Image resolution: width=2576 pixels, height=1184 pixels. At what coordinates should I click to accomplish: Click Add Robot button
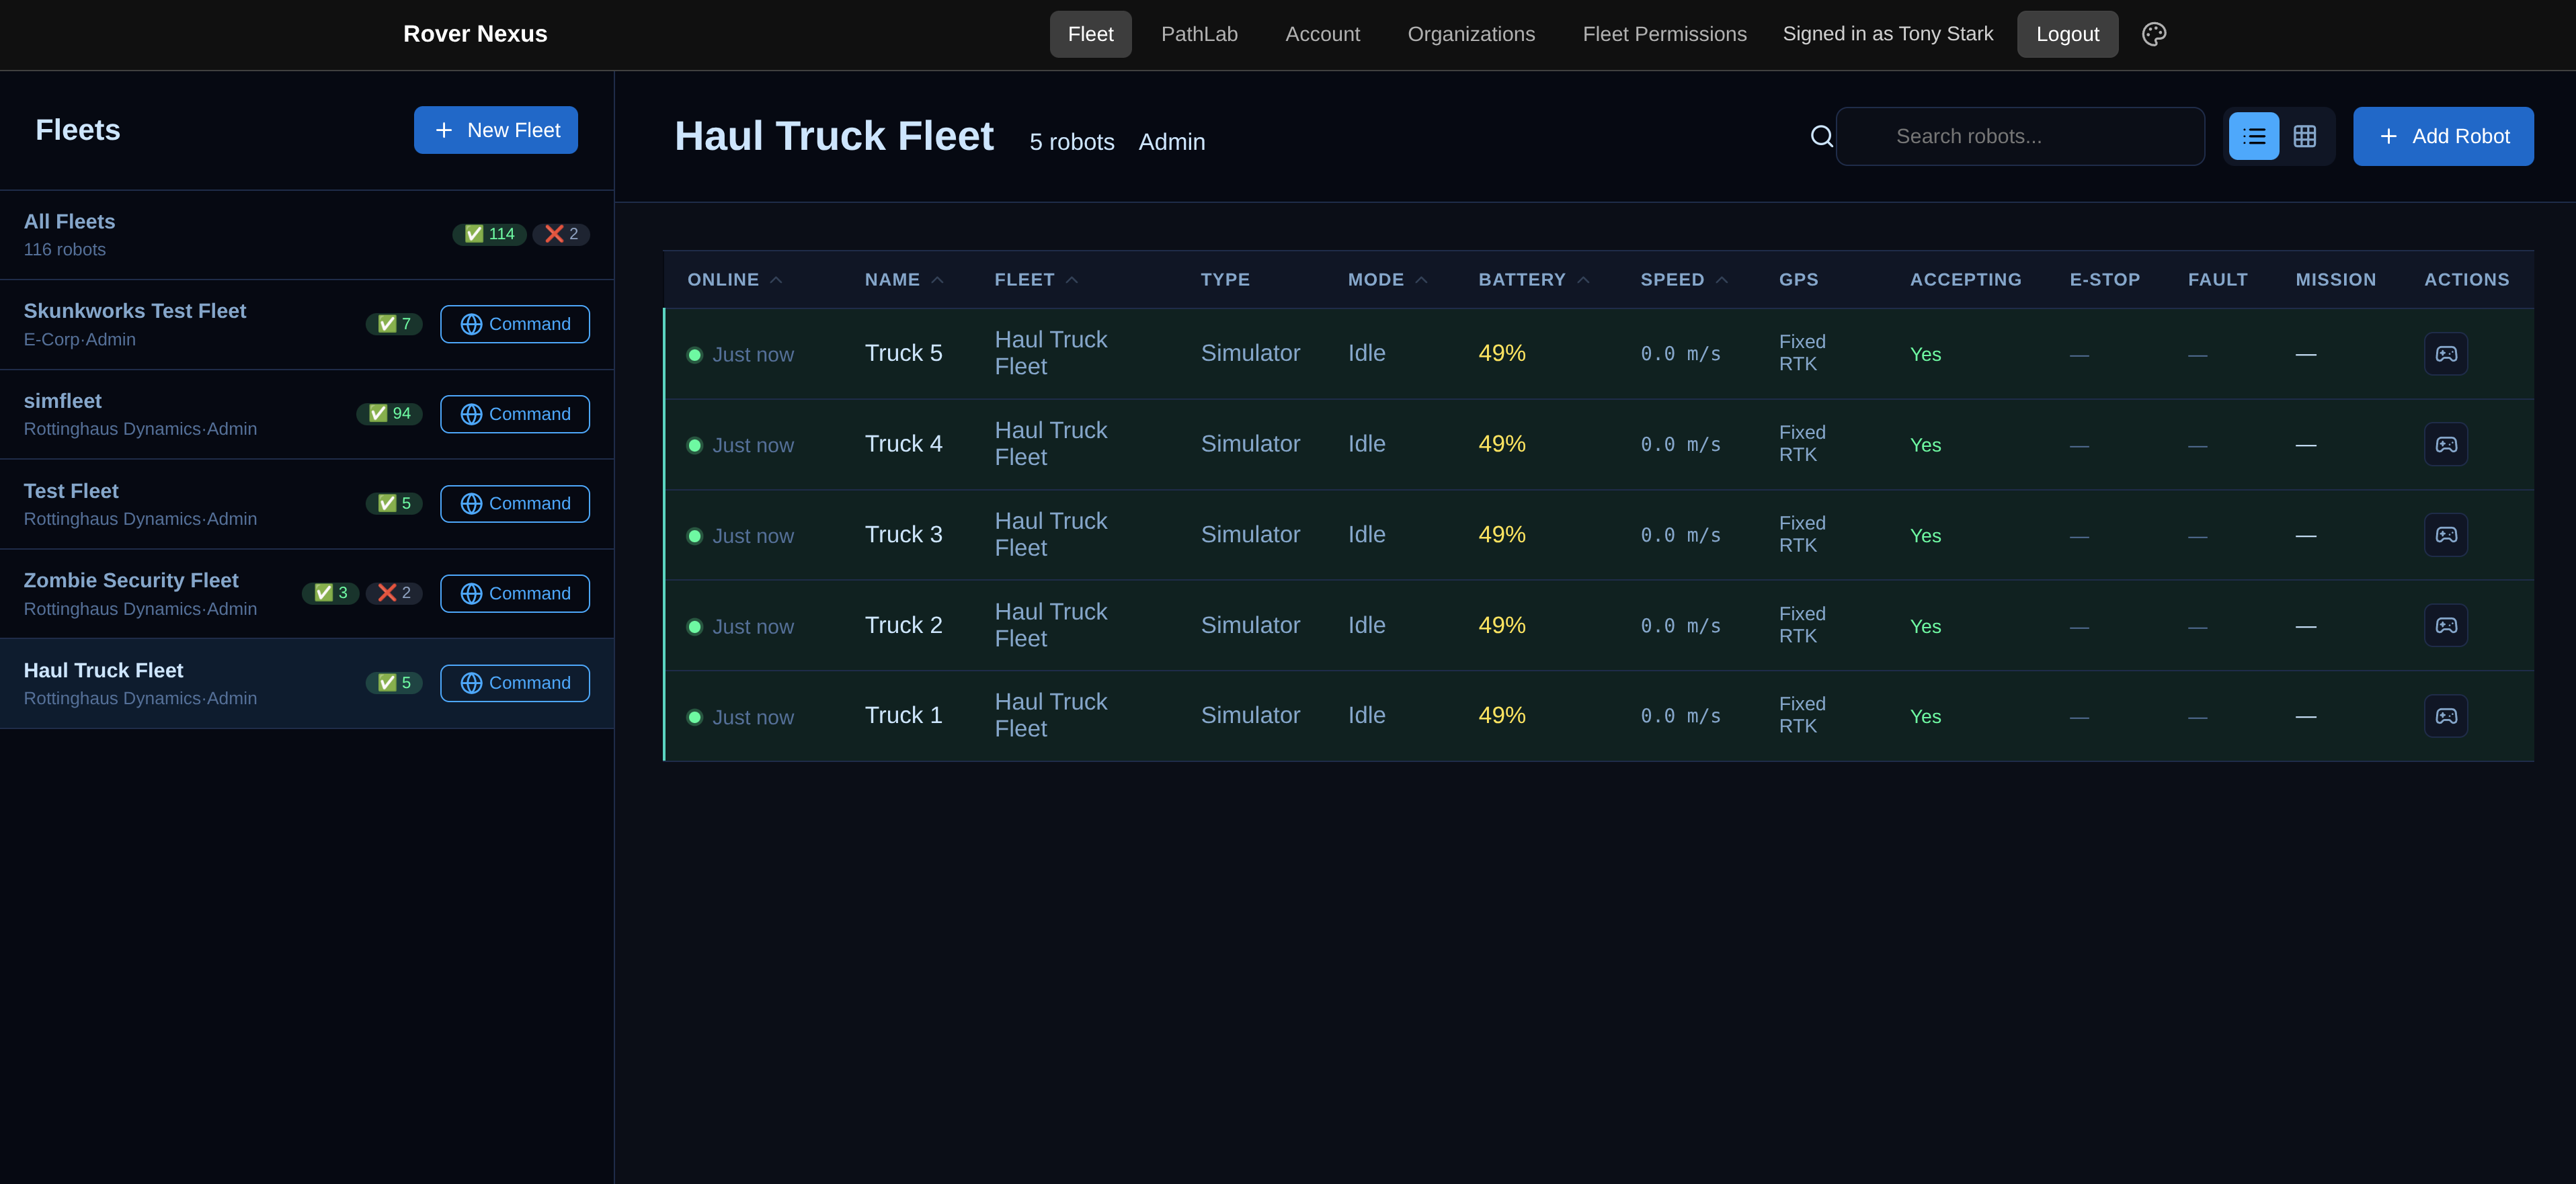point(2443,136)
